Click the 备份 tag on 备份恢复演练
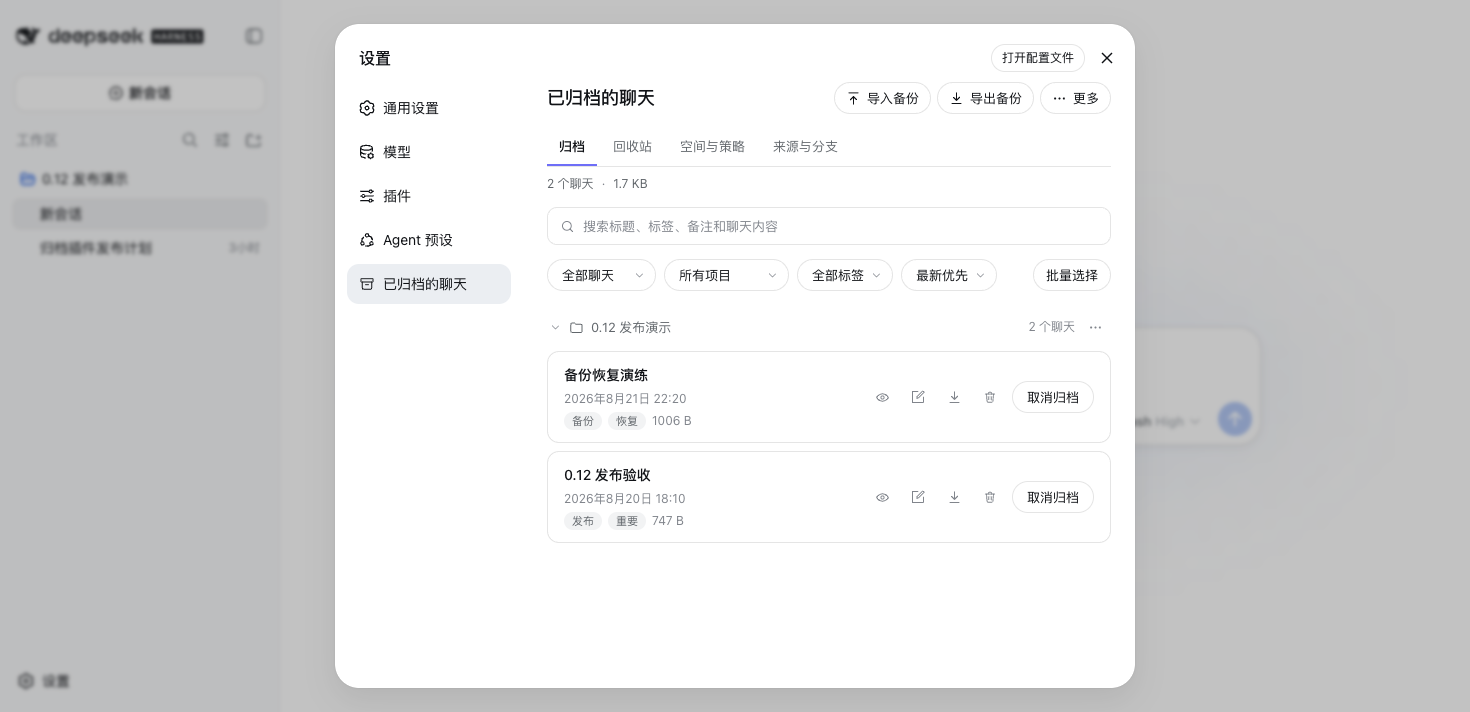The width and height of the screenshot is (1470, 712). (583, 421)
